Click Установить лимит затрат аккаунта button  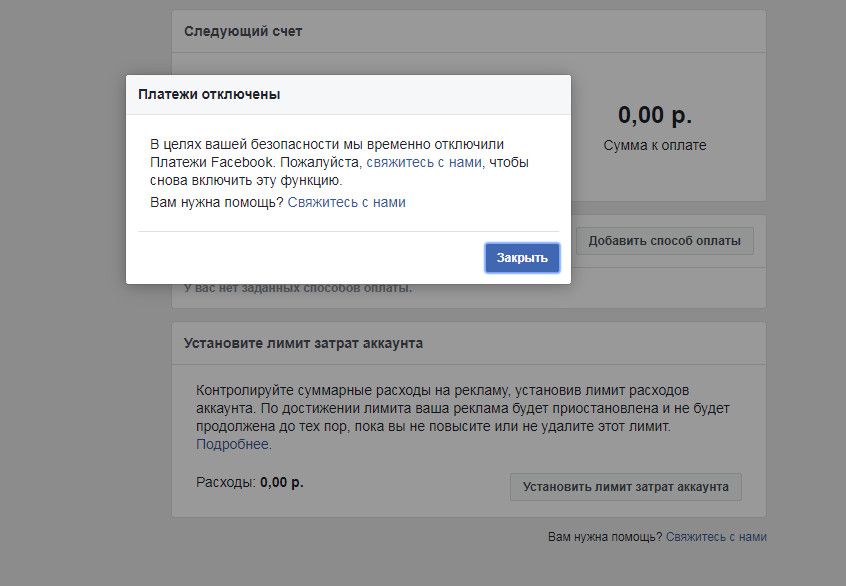coord(626,487)
